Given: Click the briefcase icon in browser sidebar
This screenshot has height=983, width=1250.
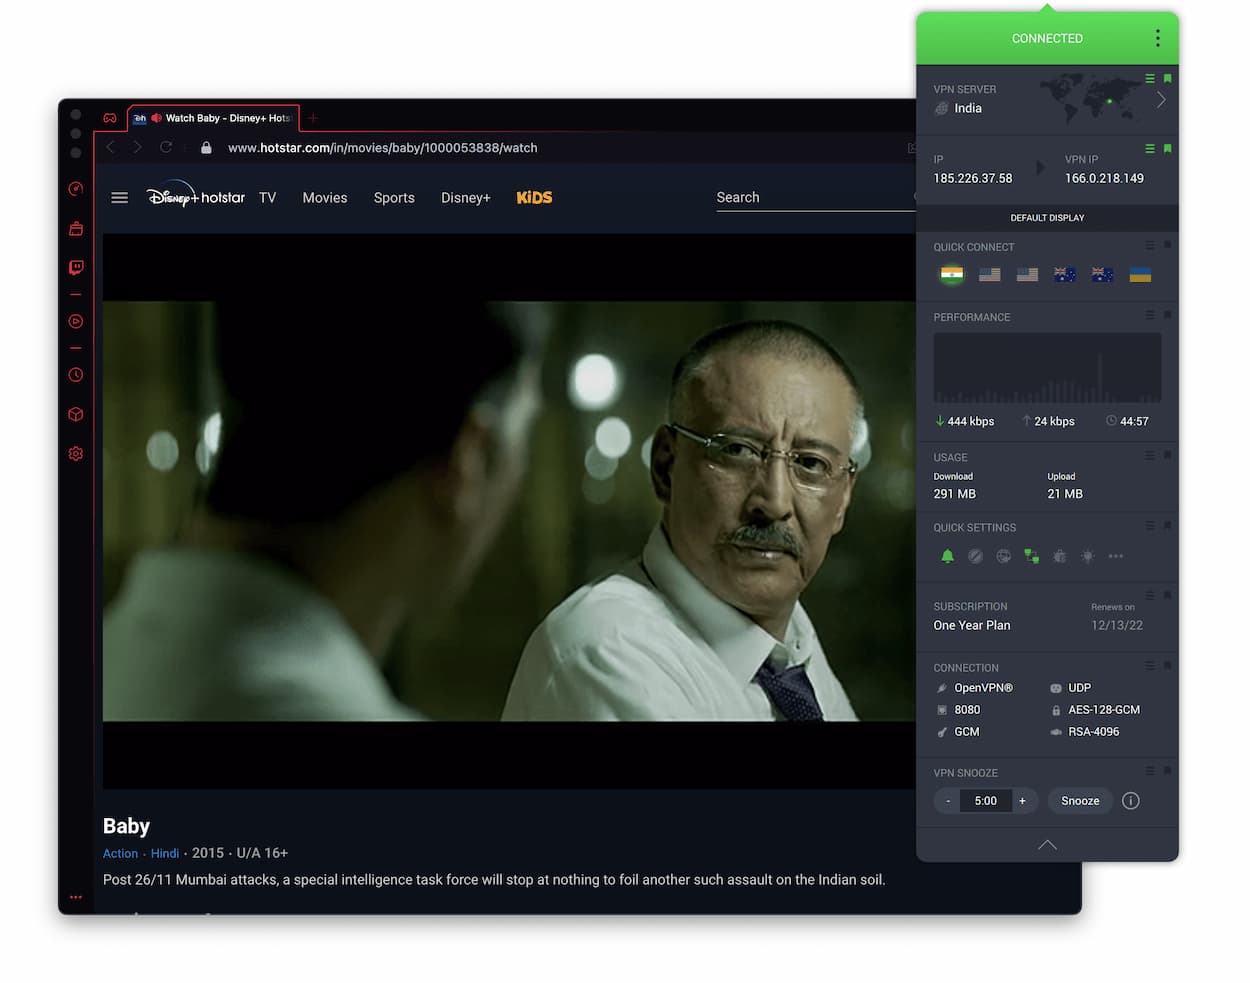Looking at the screenshot, I should (x=76, y=229).
